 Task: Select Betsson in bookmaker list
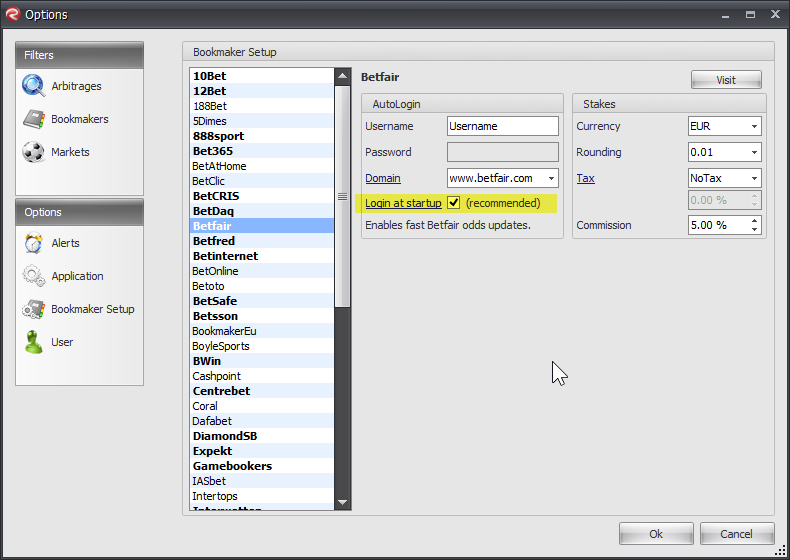(262, 316)
